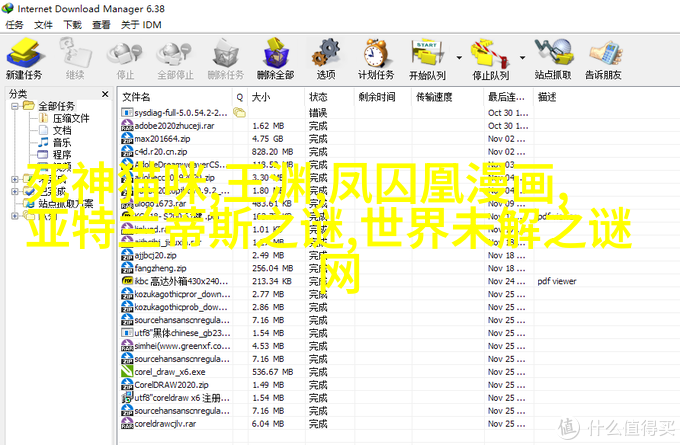Open dropdown arrow beside 开始队列
Viewport: 680px width, 445px height.
(459, 57)
